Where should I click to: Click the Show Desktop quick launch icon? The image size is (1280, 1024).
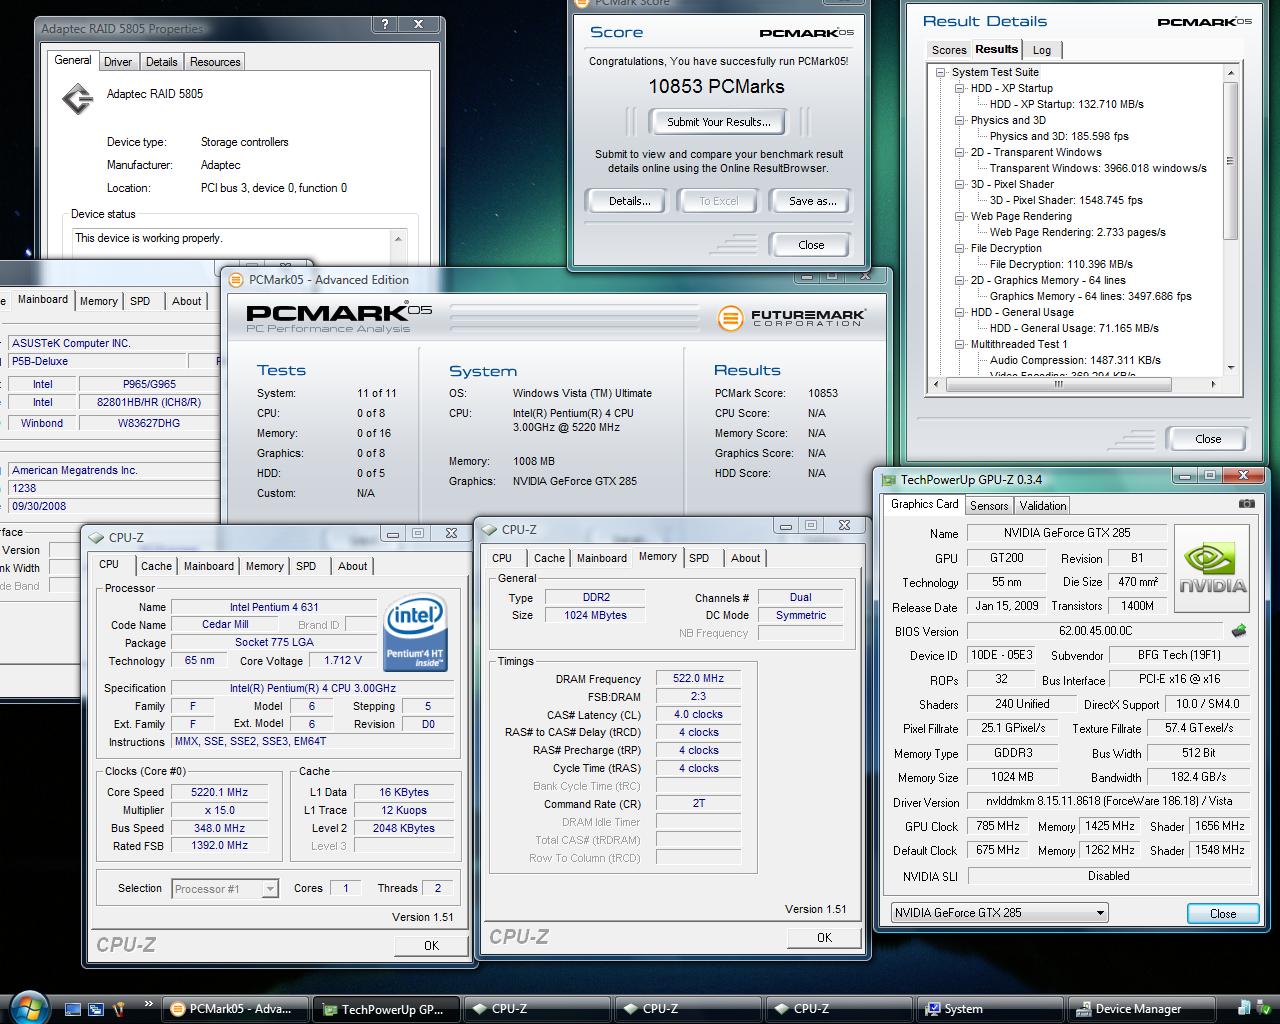point(73,1009)
